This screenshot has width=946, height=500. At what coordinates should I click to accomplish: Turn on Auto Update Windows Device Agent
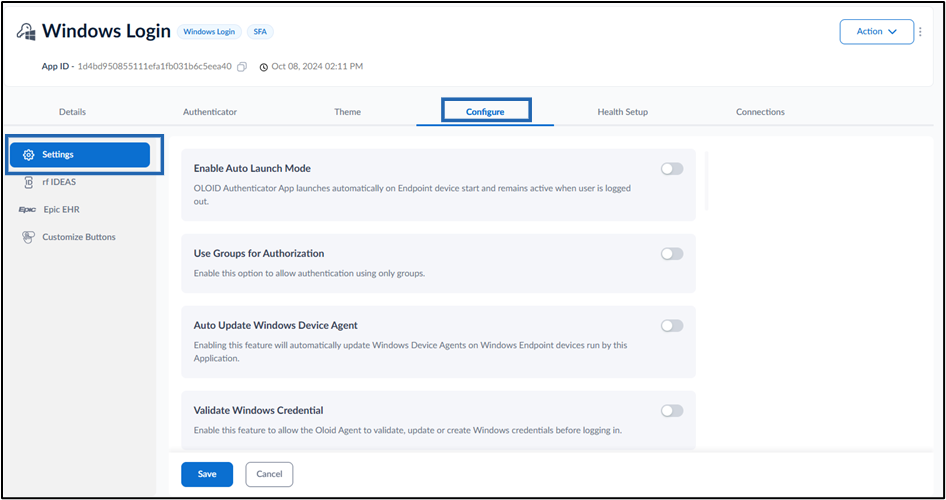(x=672, y=326)
